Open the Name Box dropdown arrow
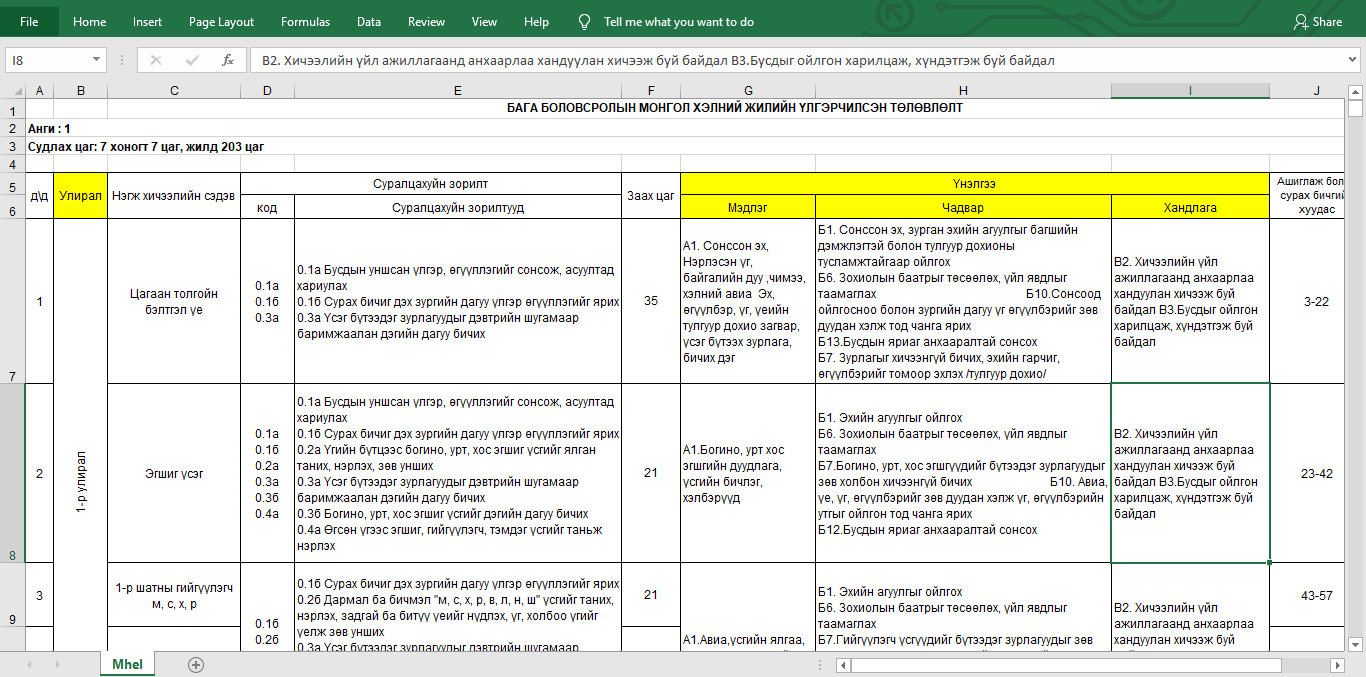1366x677 pixels. click(96, 60)
